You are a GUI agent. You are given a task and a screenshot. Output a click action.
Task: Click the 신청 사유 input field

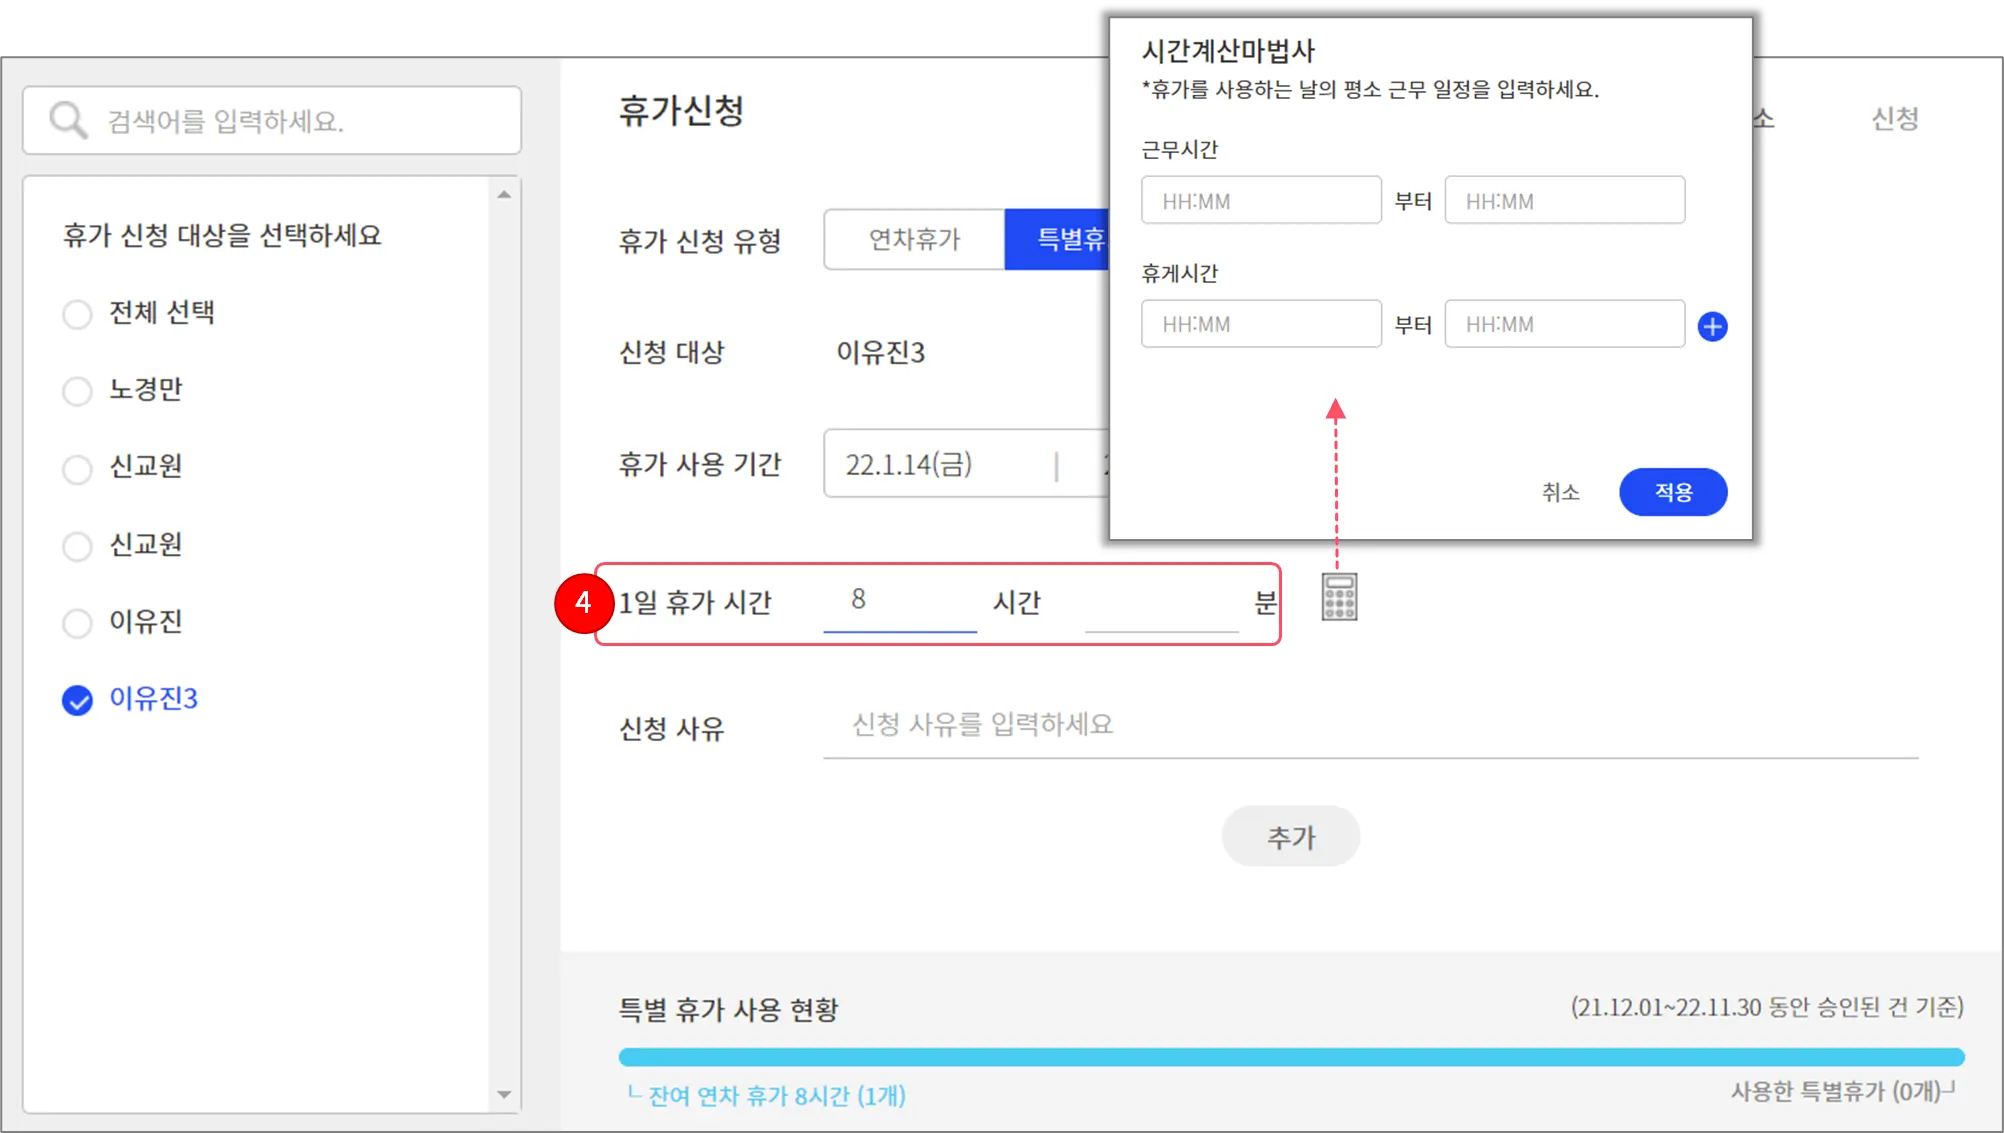(x=1370, y=725)
